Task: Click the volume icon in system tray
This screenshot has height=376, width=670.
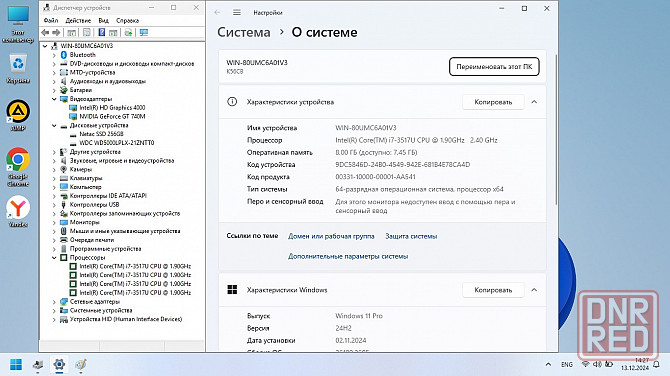Action: [597, 364]
